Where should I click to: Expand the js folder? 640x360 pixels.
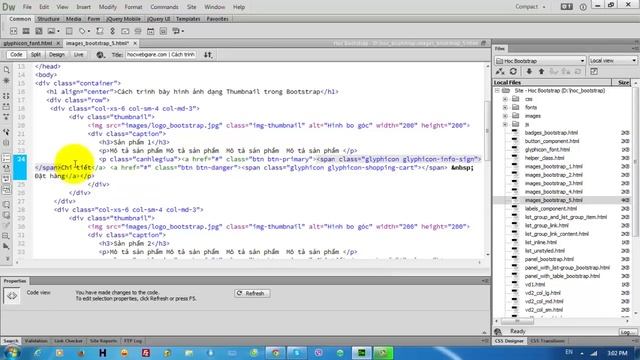click(505, 124)
